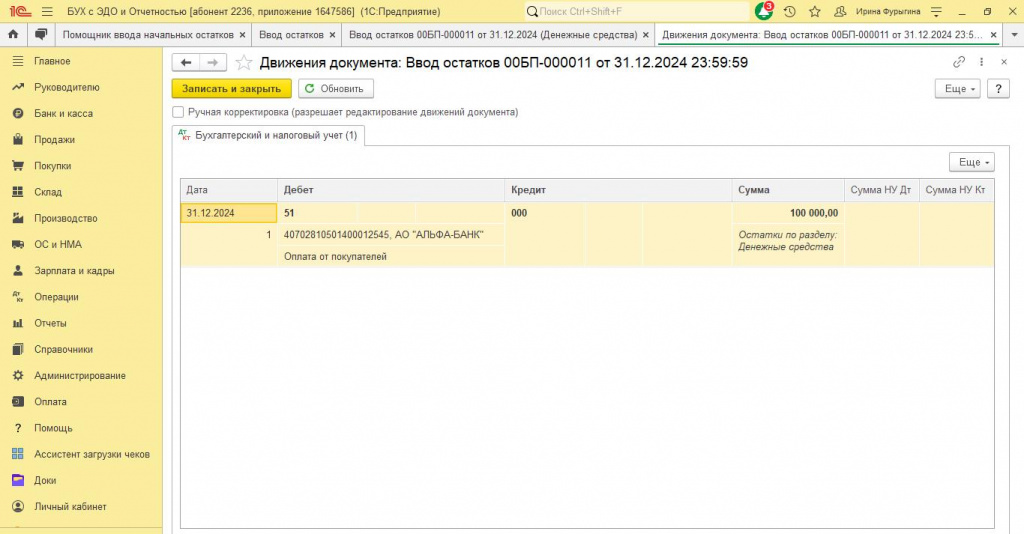Viewport: 1024px width, 534px height.
Task: Open Оплата section in sidebar
Action: pyautogui.click(x=50, y=401)
